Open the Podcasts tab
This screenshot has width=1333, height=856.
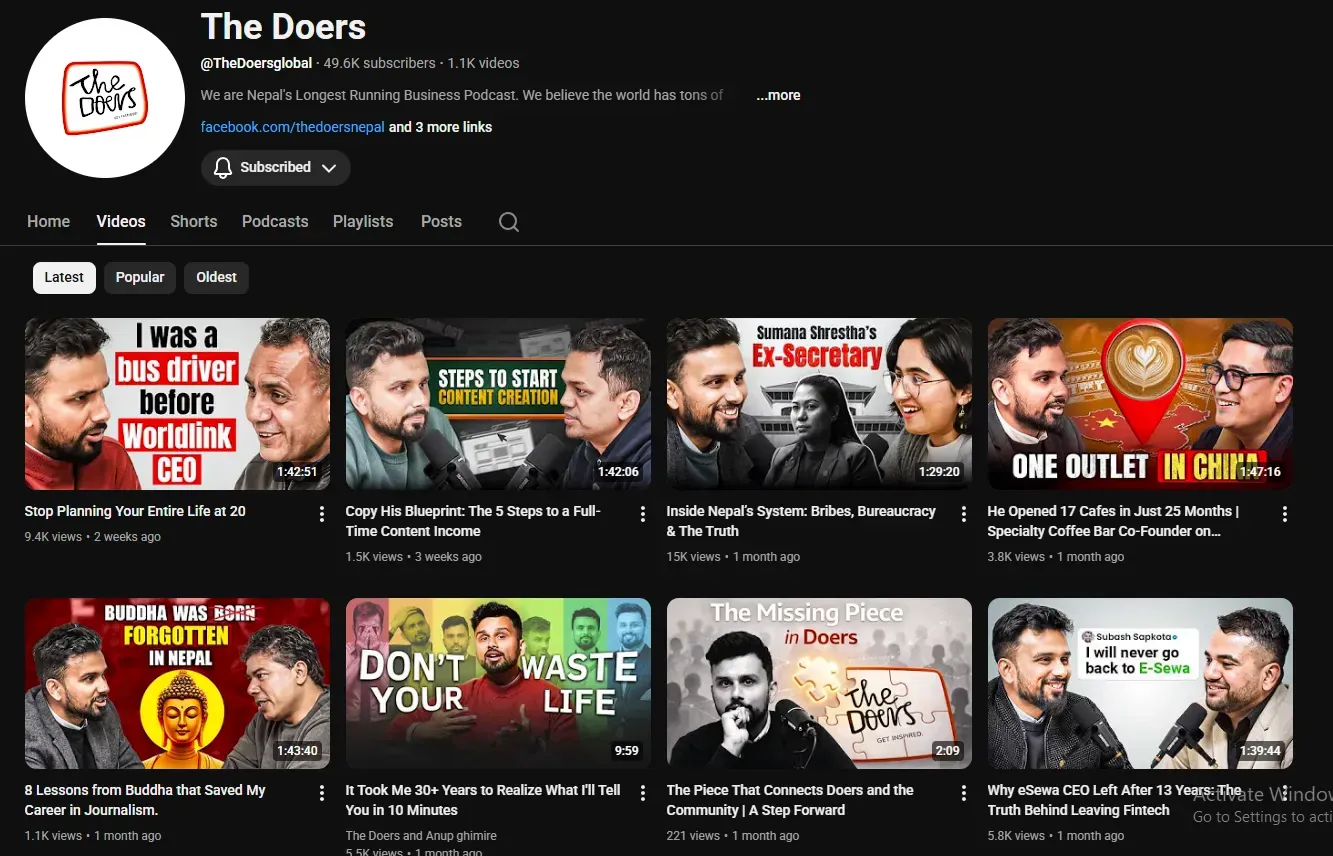pos(275,221)
